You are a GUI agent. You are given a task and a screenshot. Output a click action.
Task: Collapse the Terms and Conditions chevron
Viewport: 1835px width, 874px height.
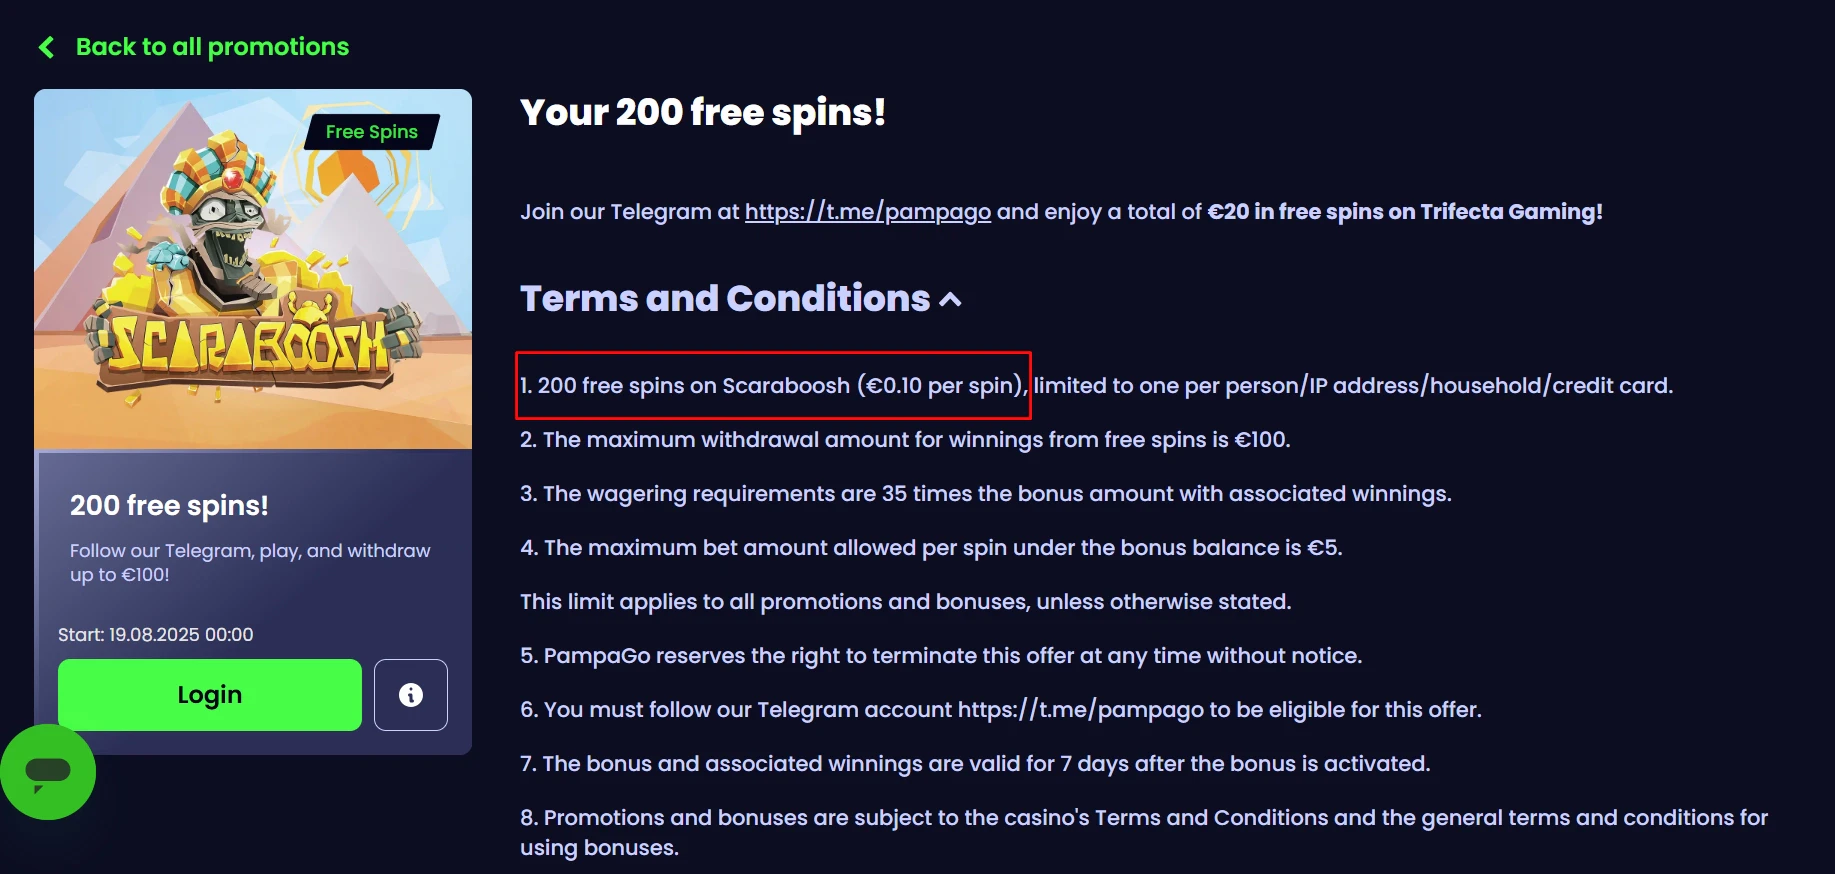[951, 299]
